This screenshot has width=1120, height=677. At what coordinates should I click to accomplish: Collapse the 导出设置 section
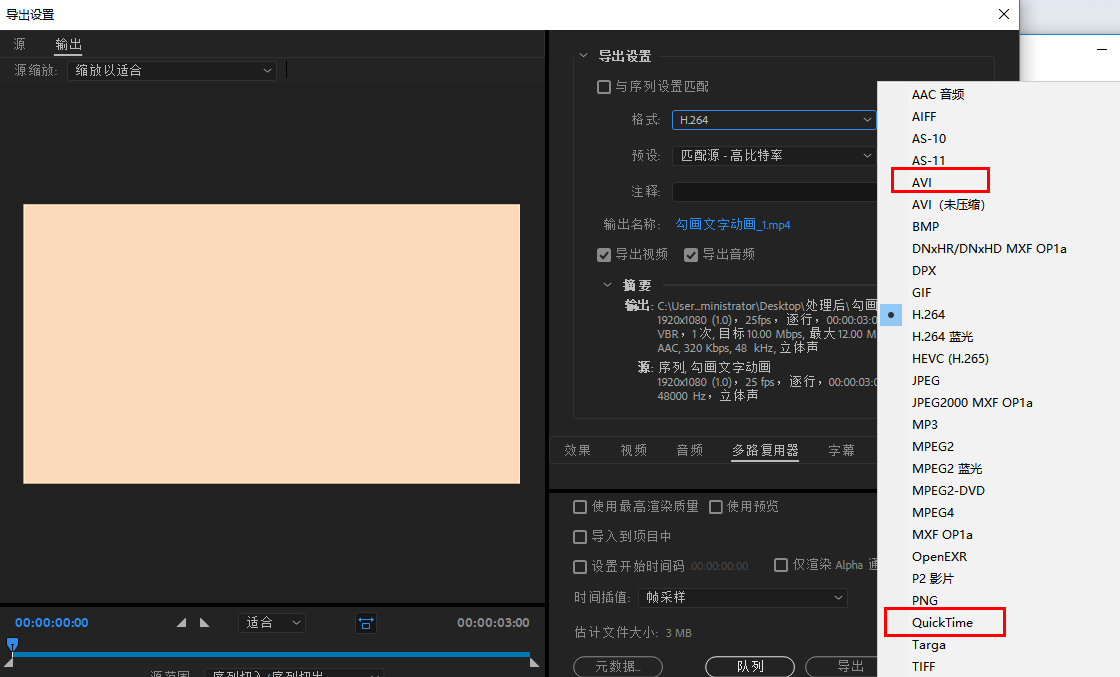pyautogui.click(x=583, y=56)
